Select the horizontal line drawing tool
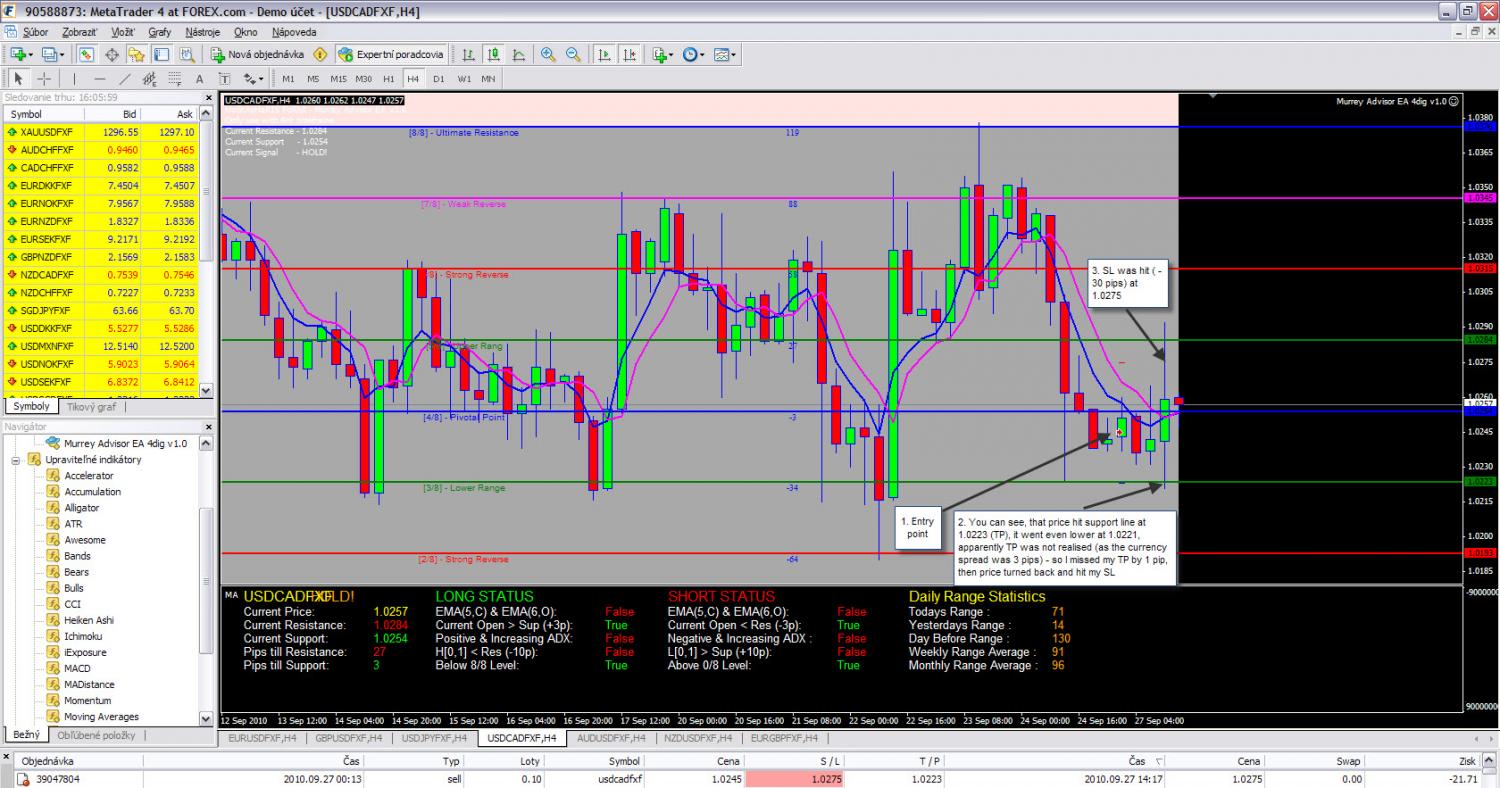 pyautogui.click(x=99, y=78)
